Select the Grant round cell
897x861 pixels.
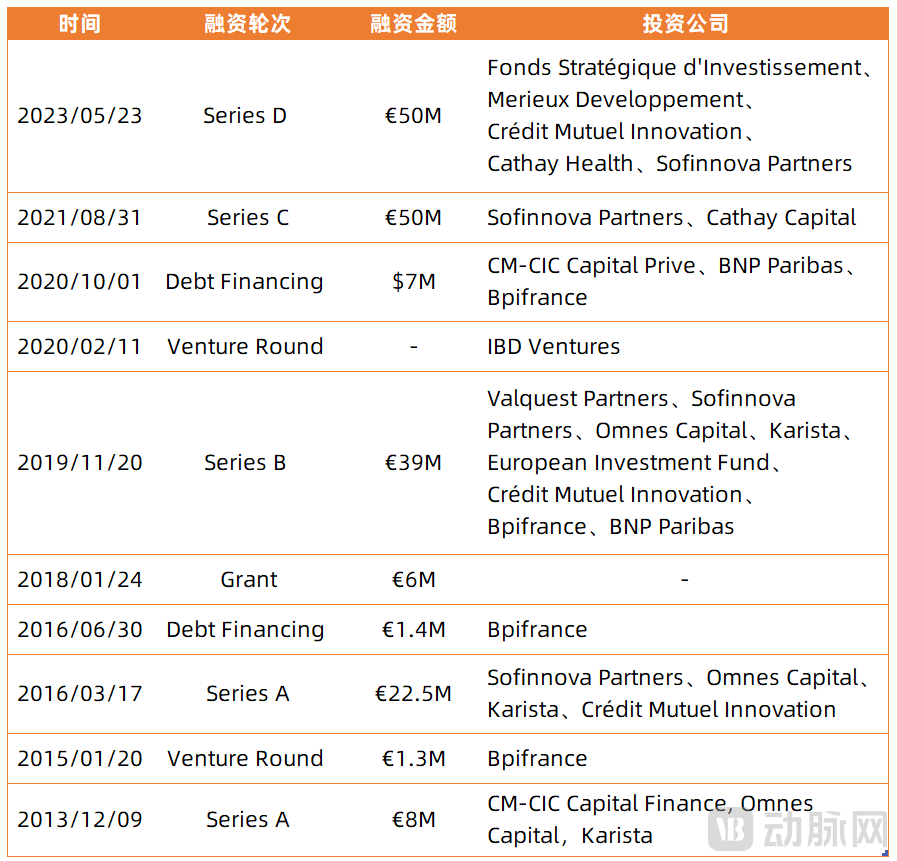249,580
